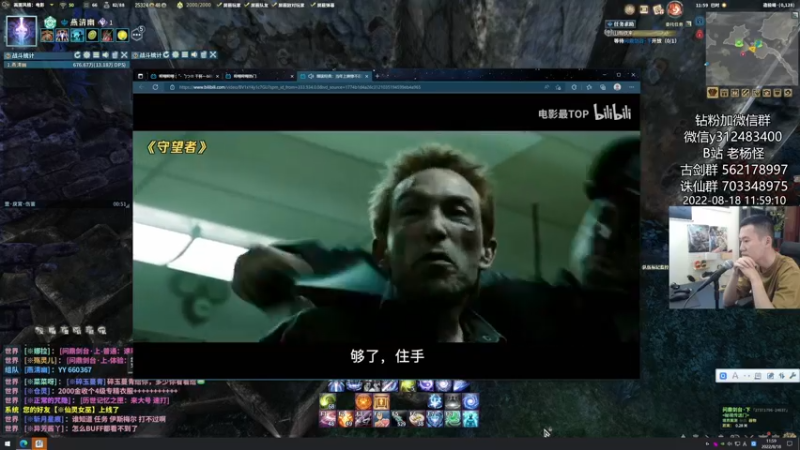Open the Windows Start menu
The image size is (800, 450).
(7, 443)
